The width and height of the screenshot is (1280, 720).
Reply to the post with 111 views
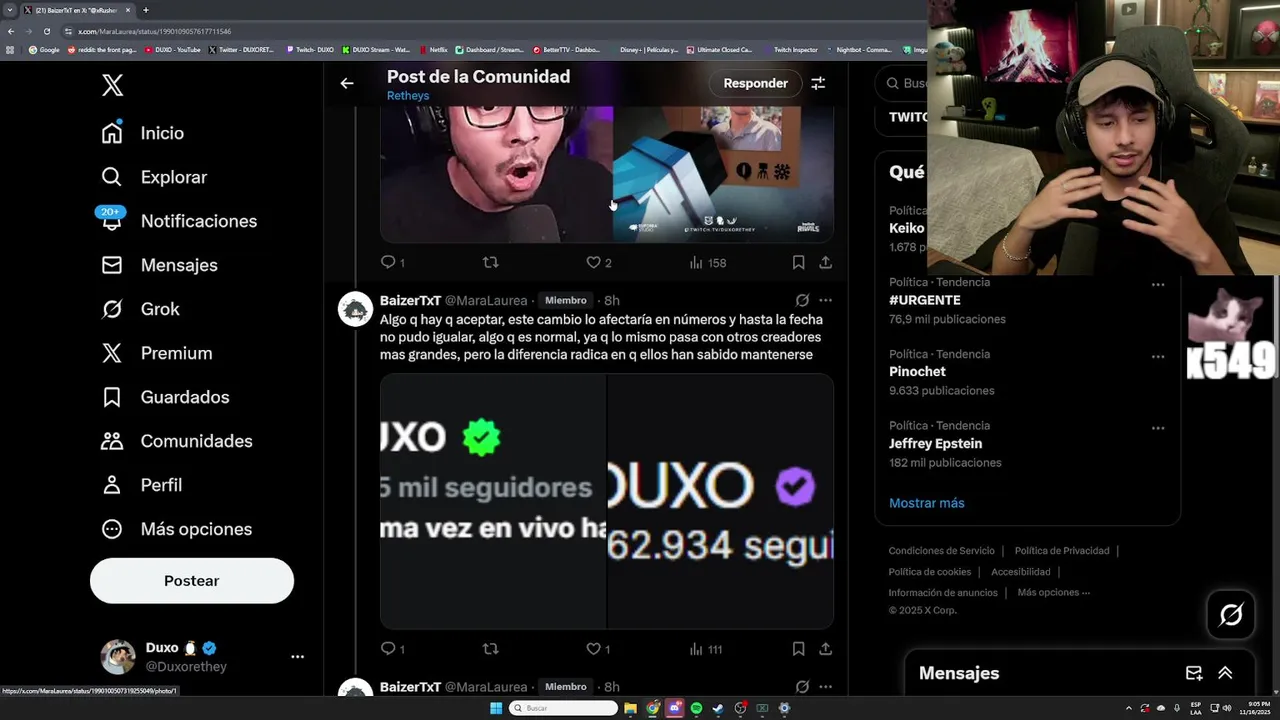pyautogui.click(x=392, y=649)
